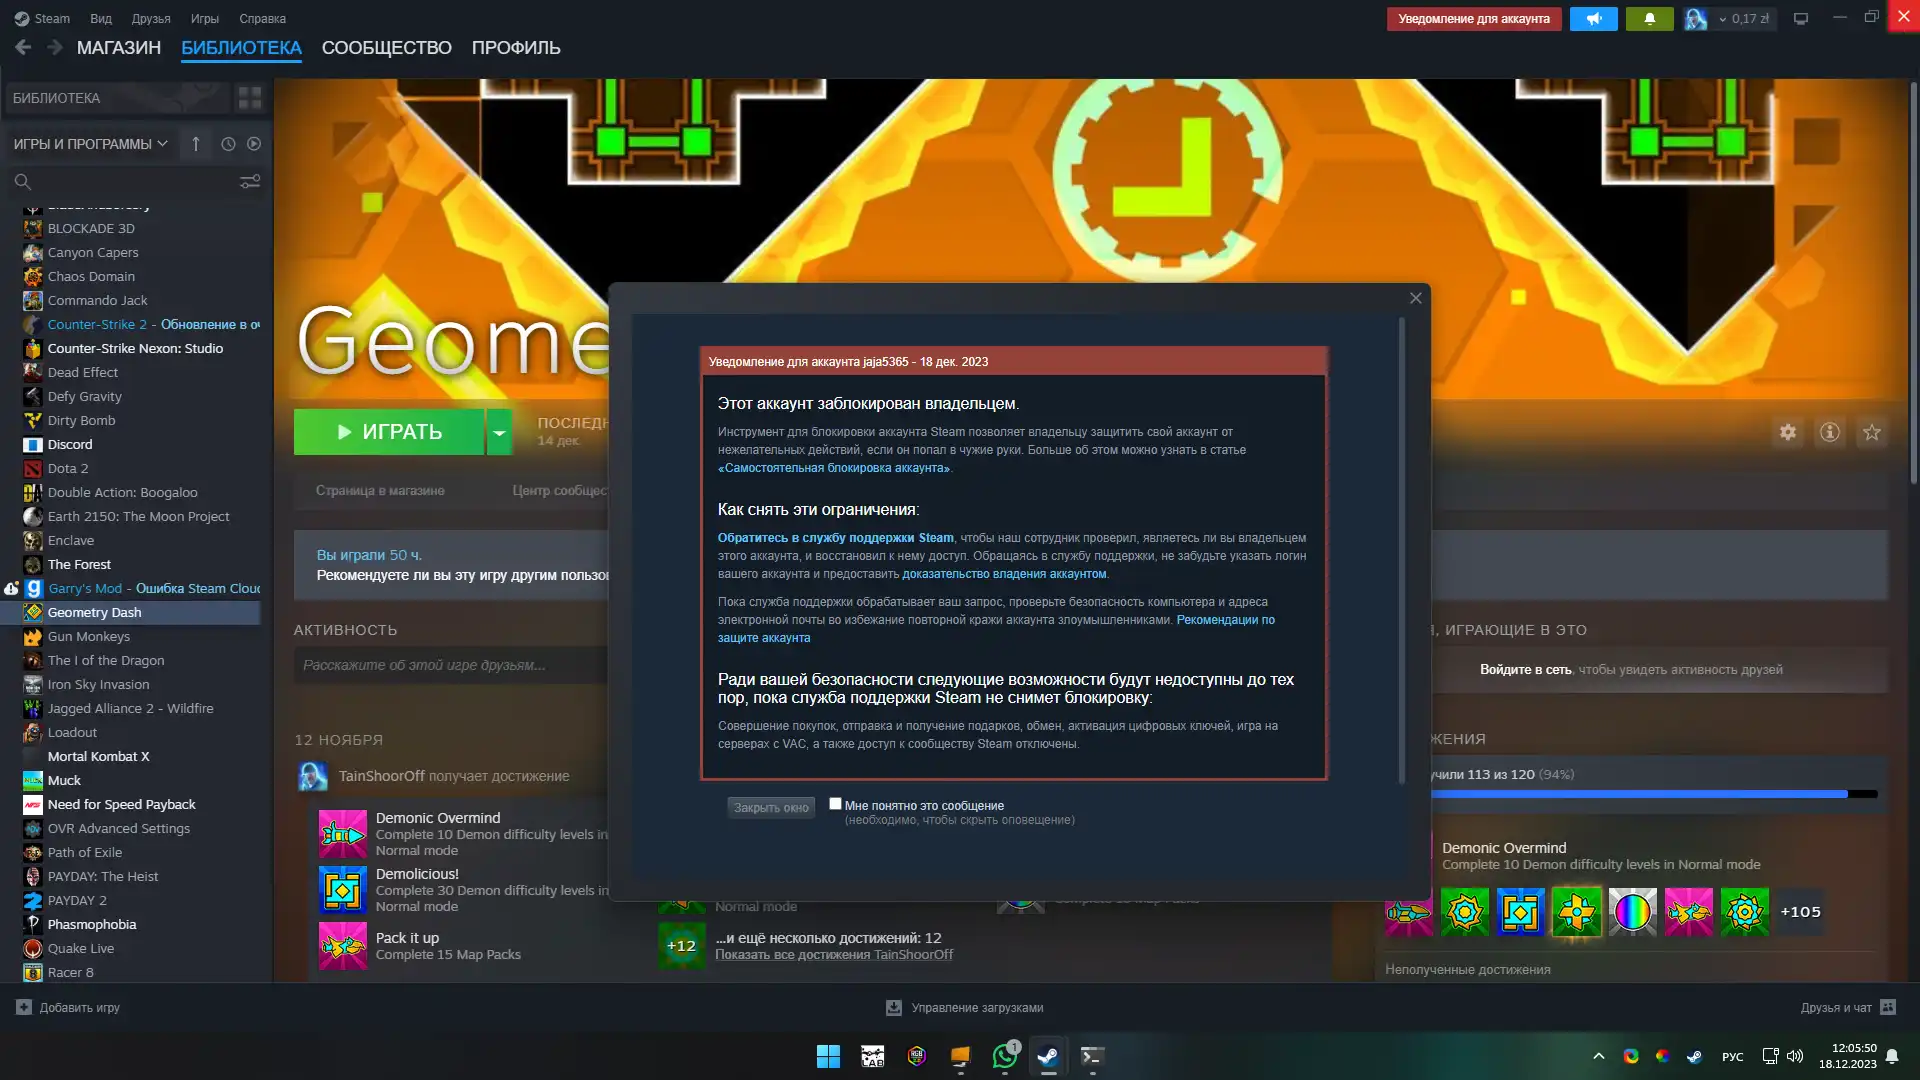This screenshot has width=1920, height=1080.
Task: Click the announcements megaphone icon
Action: [x=1593, y=18]
